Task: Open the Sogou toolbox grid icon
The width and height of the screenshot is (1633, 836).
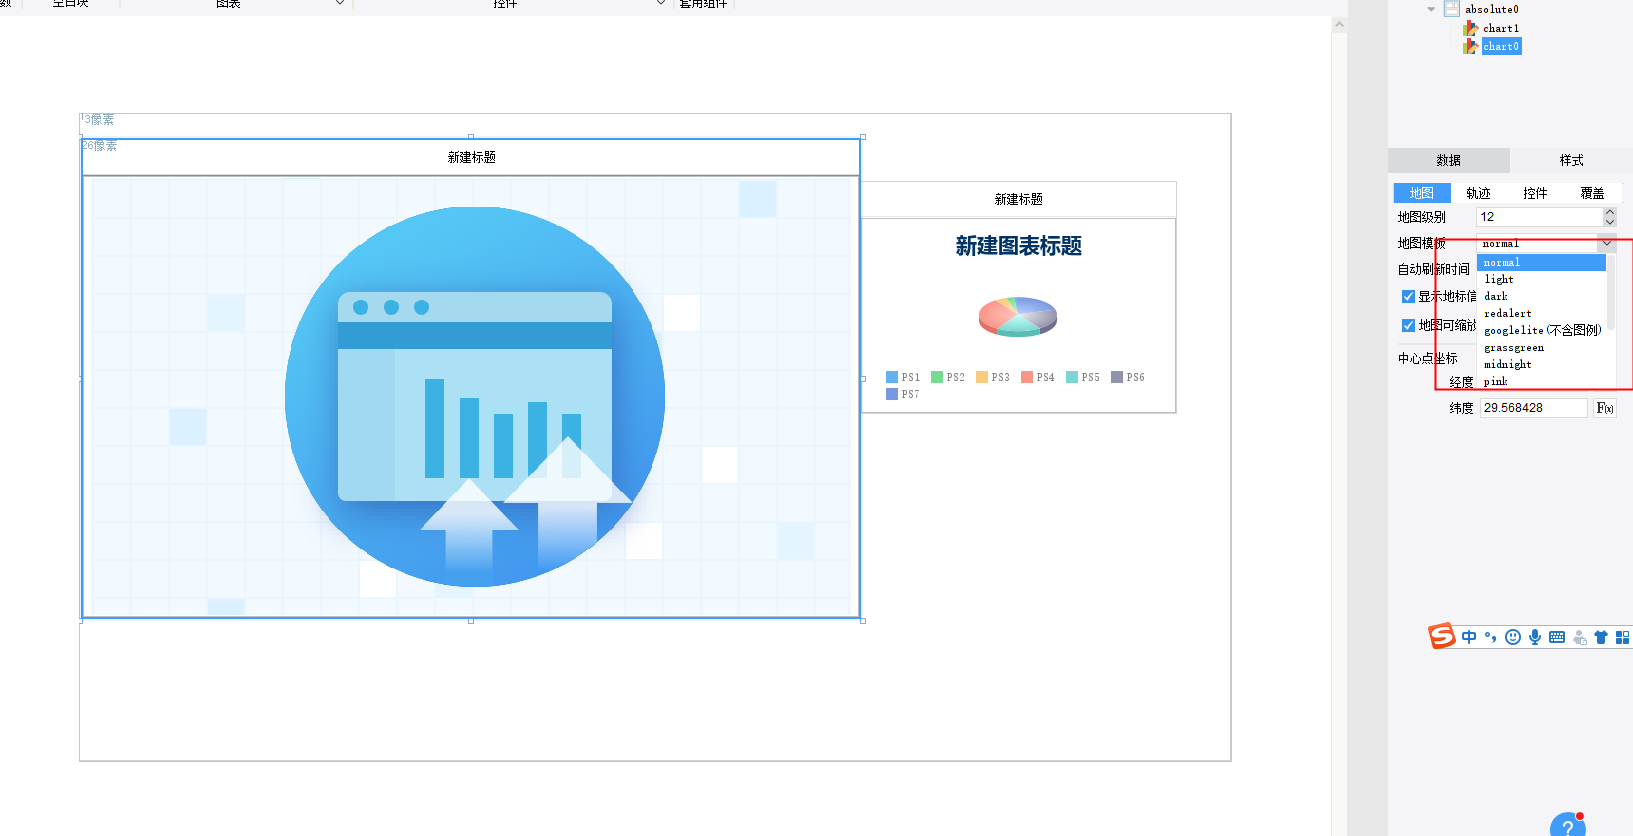Action: point(1622,637)
